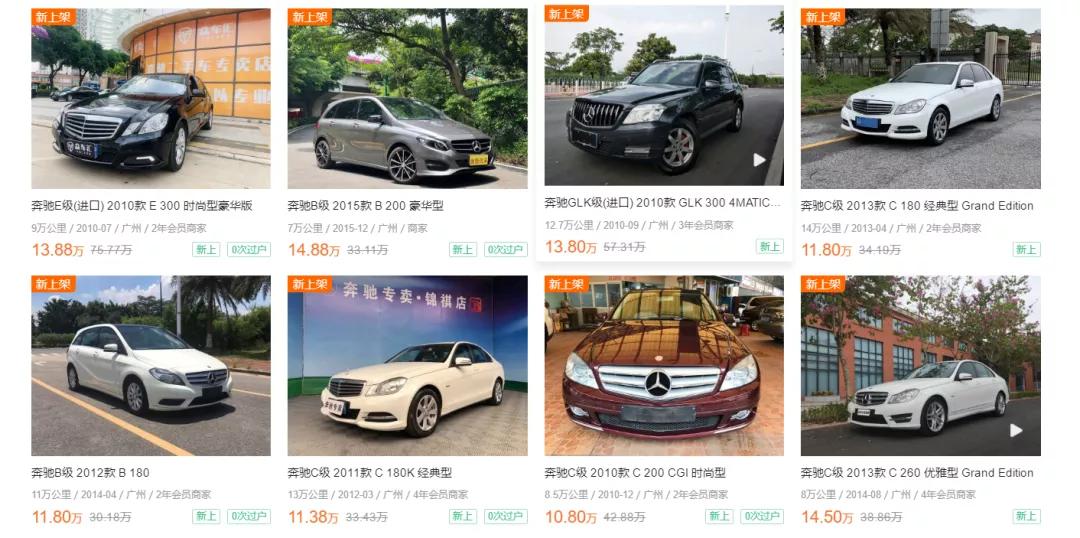Click 新上架 badge on B 200 listing

pos(310,17)
